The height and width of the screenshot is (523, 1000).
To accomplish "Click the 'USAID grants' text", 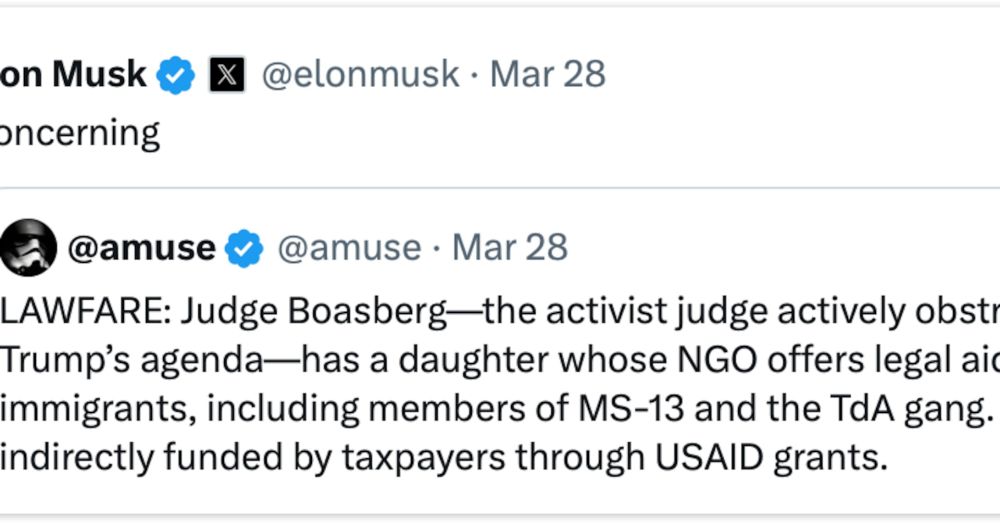I will (772, 458).
